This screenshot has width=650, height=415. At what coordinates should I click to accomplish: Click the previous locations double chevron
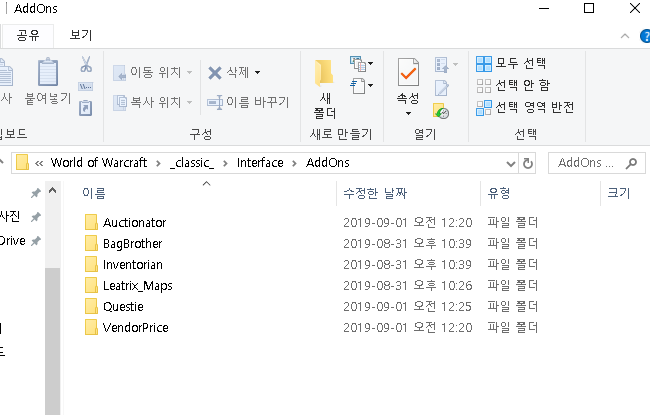coord(39,163)
